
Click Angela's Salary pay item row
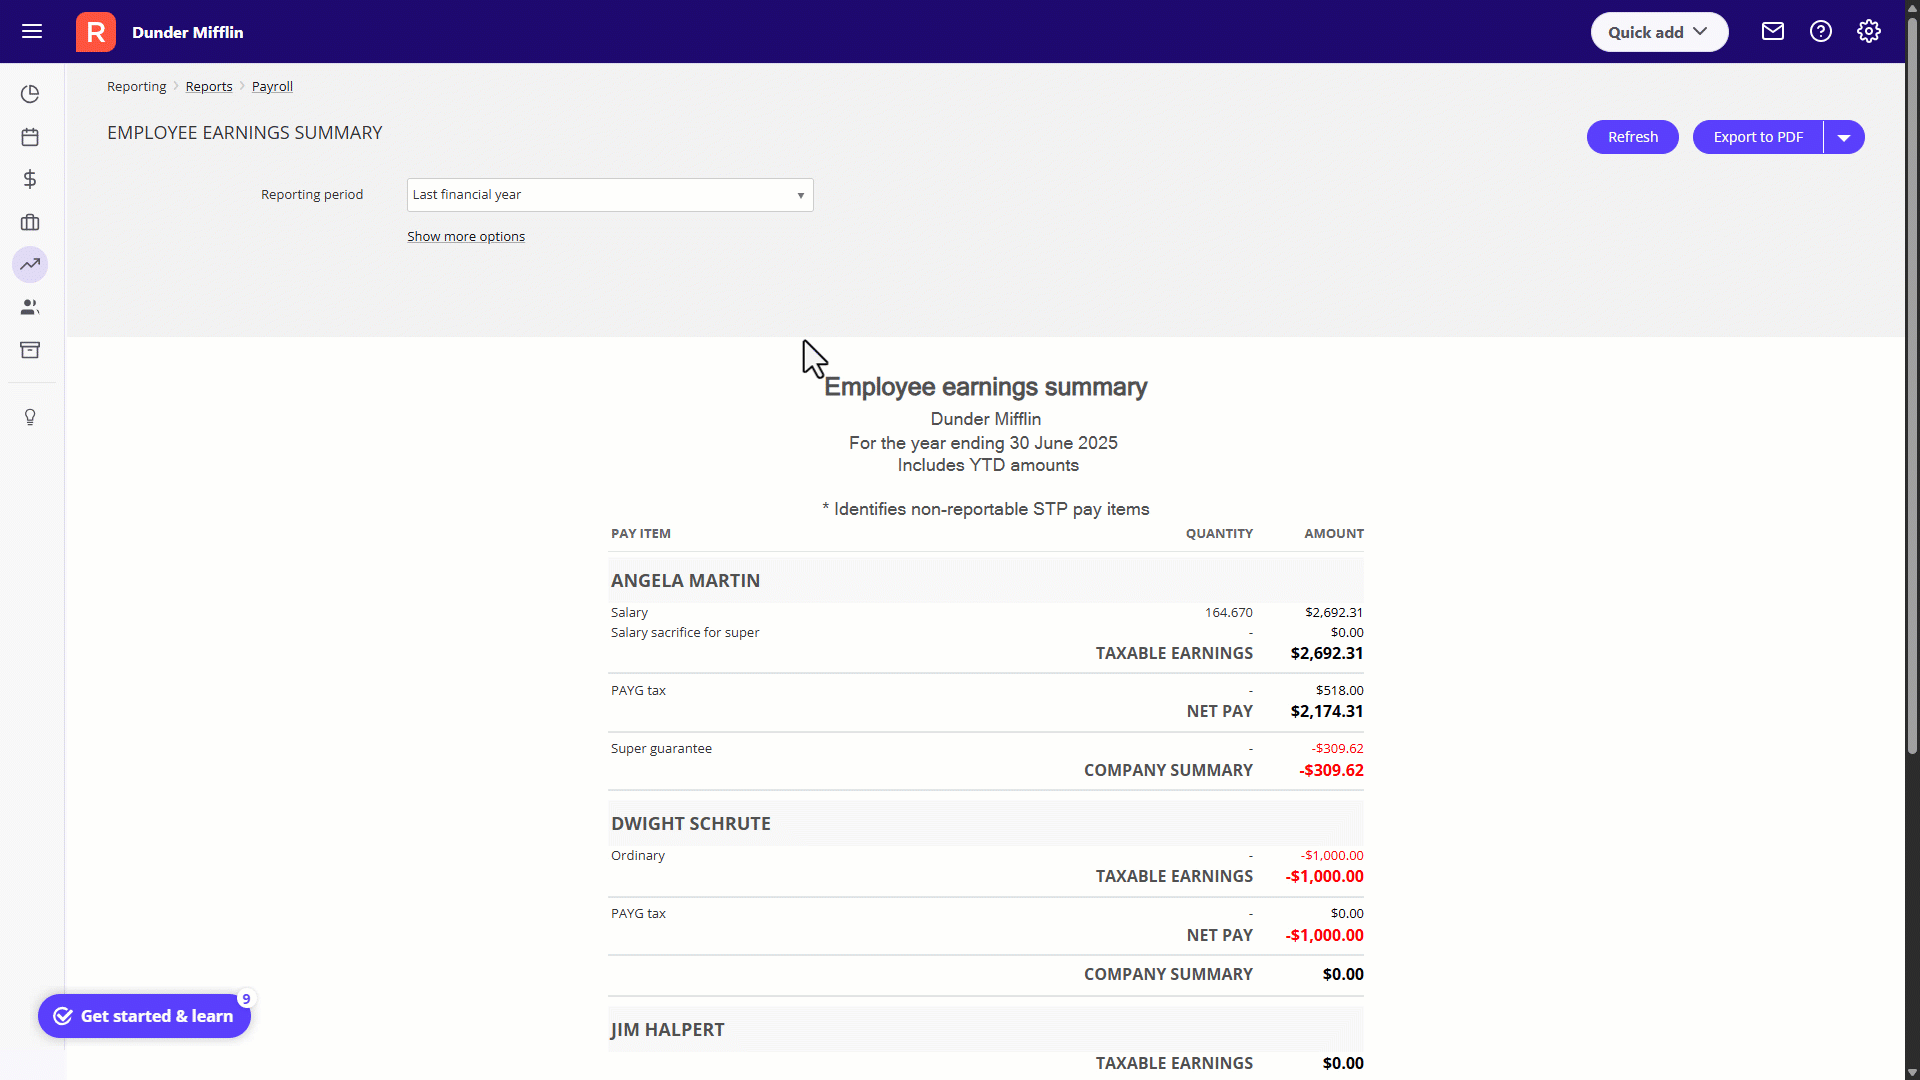point(986,613)
